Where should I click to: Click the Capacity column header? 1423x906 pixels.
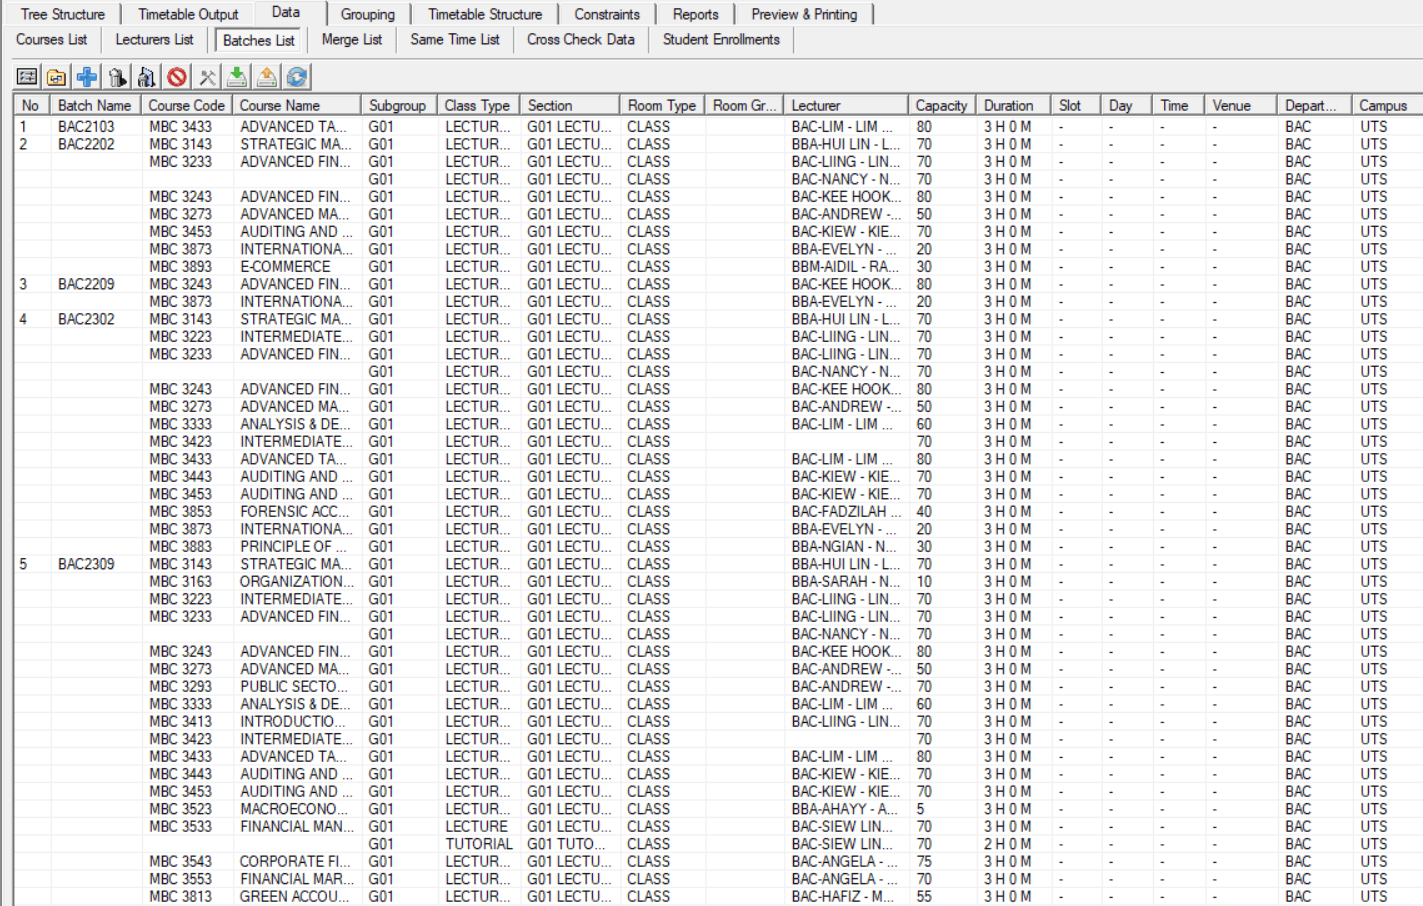[941, 105]
